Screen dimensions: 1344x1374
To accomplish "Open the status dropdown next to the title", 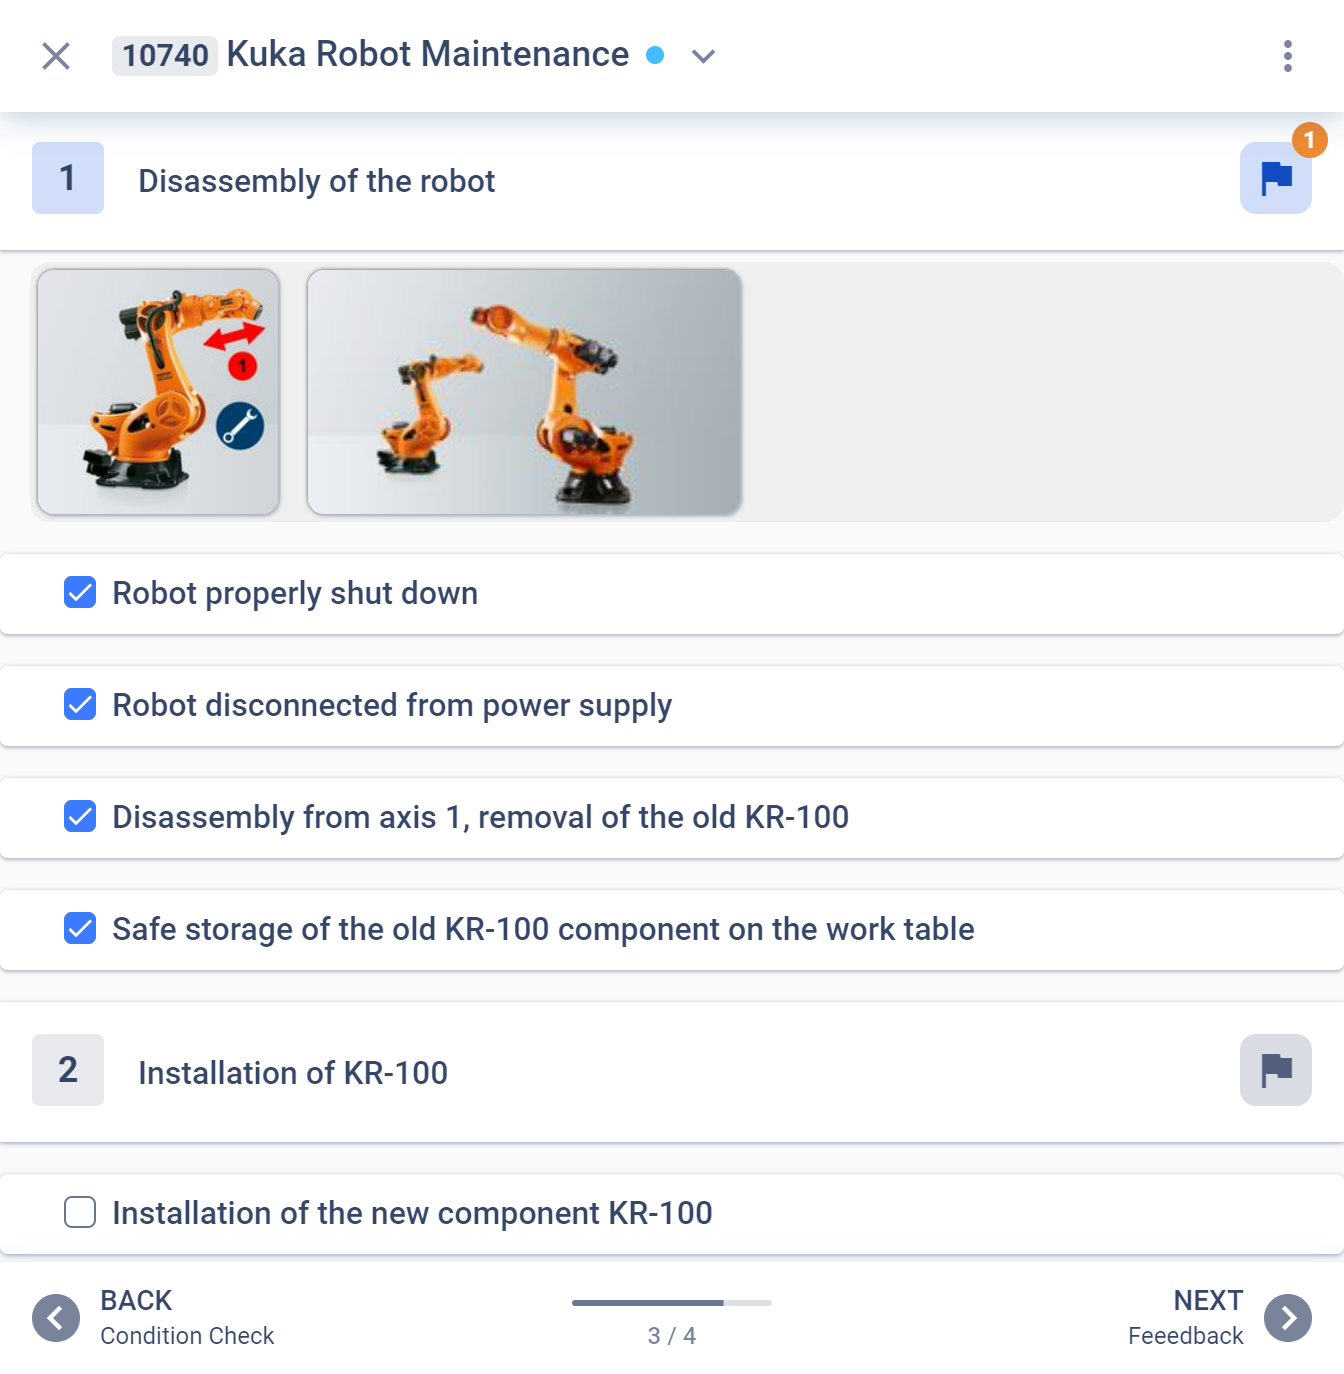I will (x=703, y=56).
